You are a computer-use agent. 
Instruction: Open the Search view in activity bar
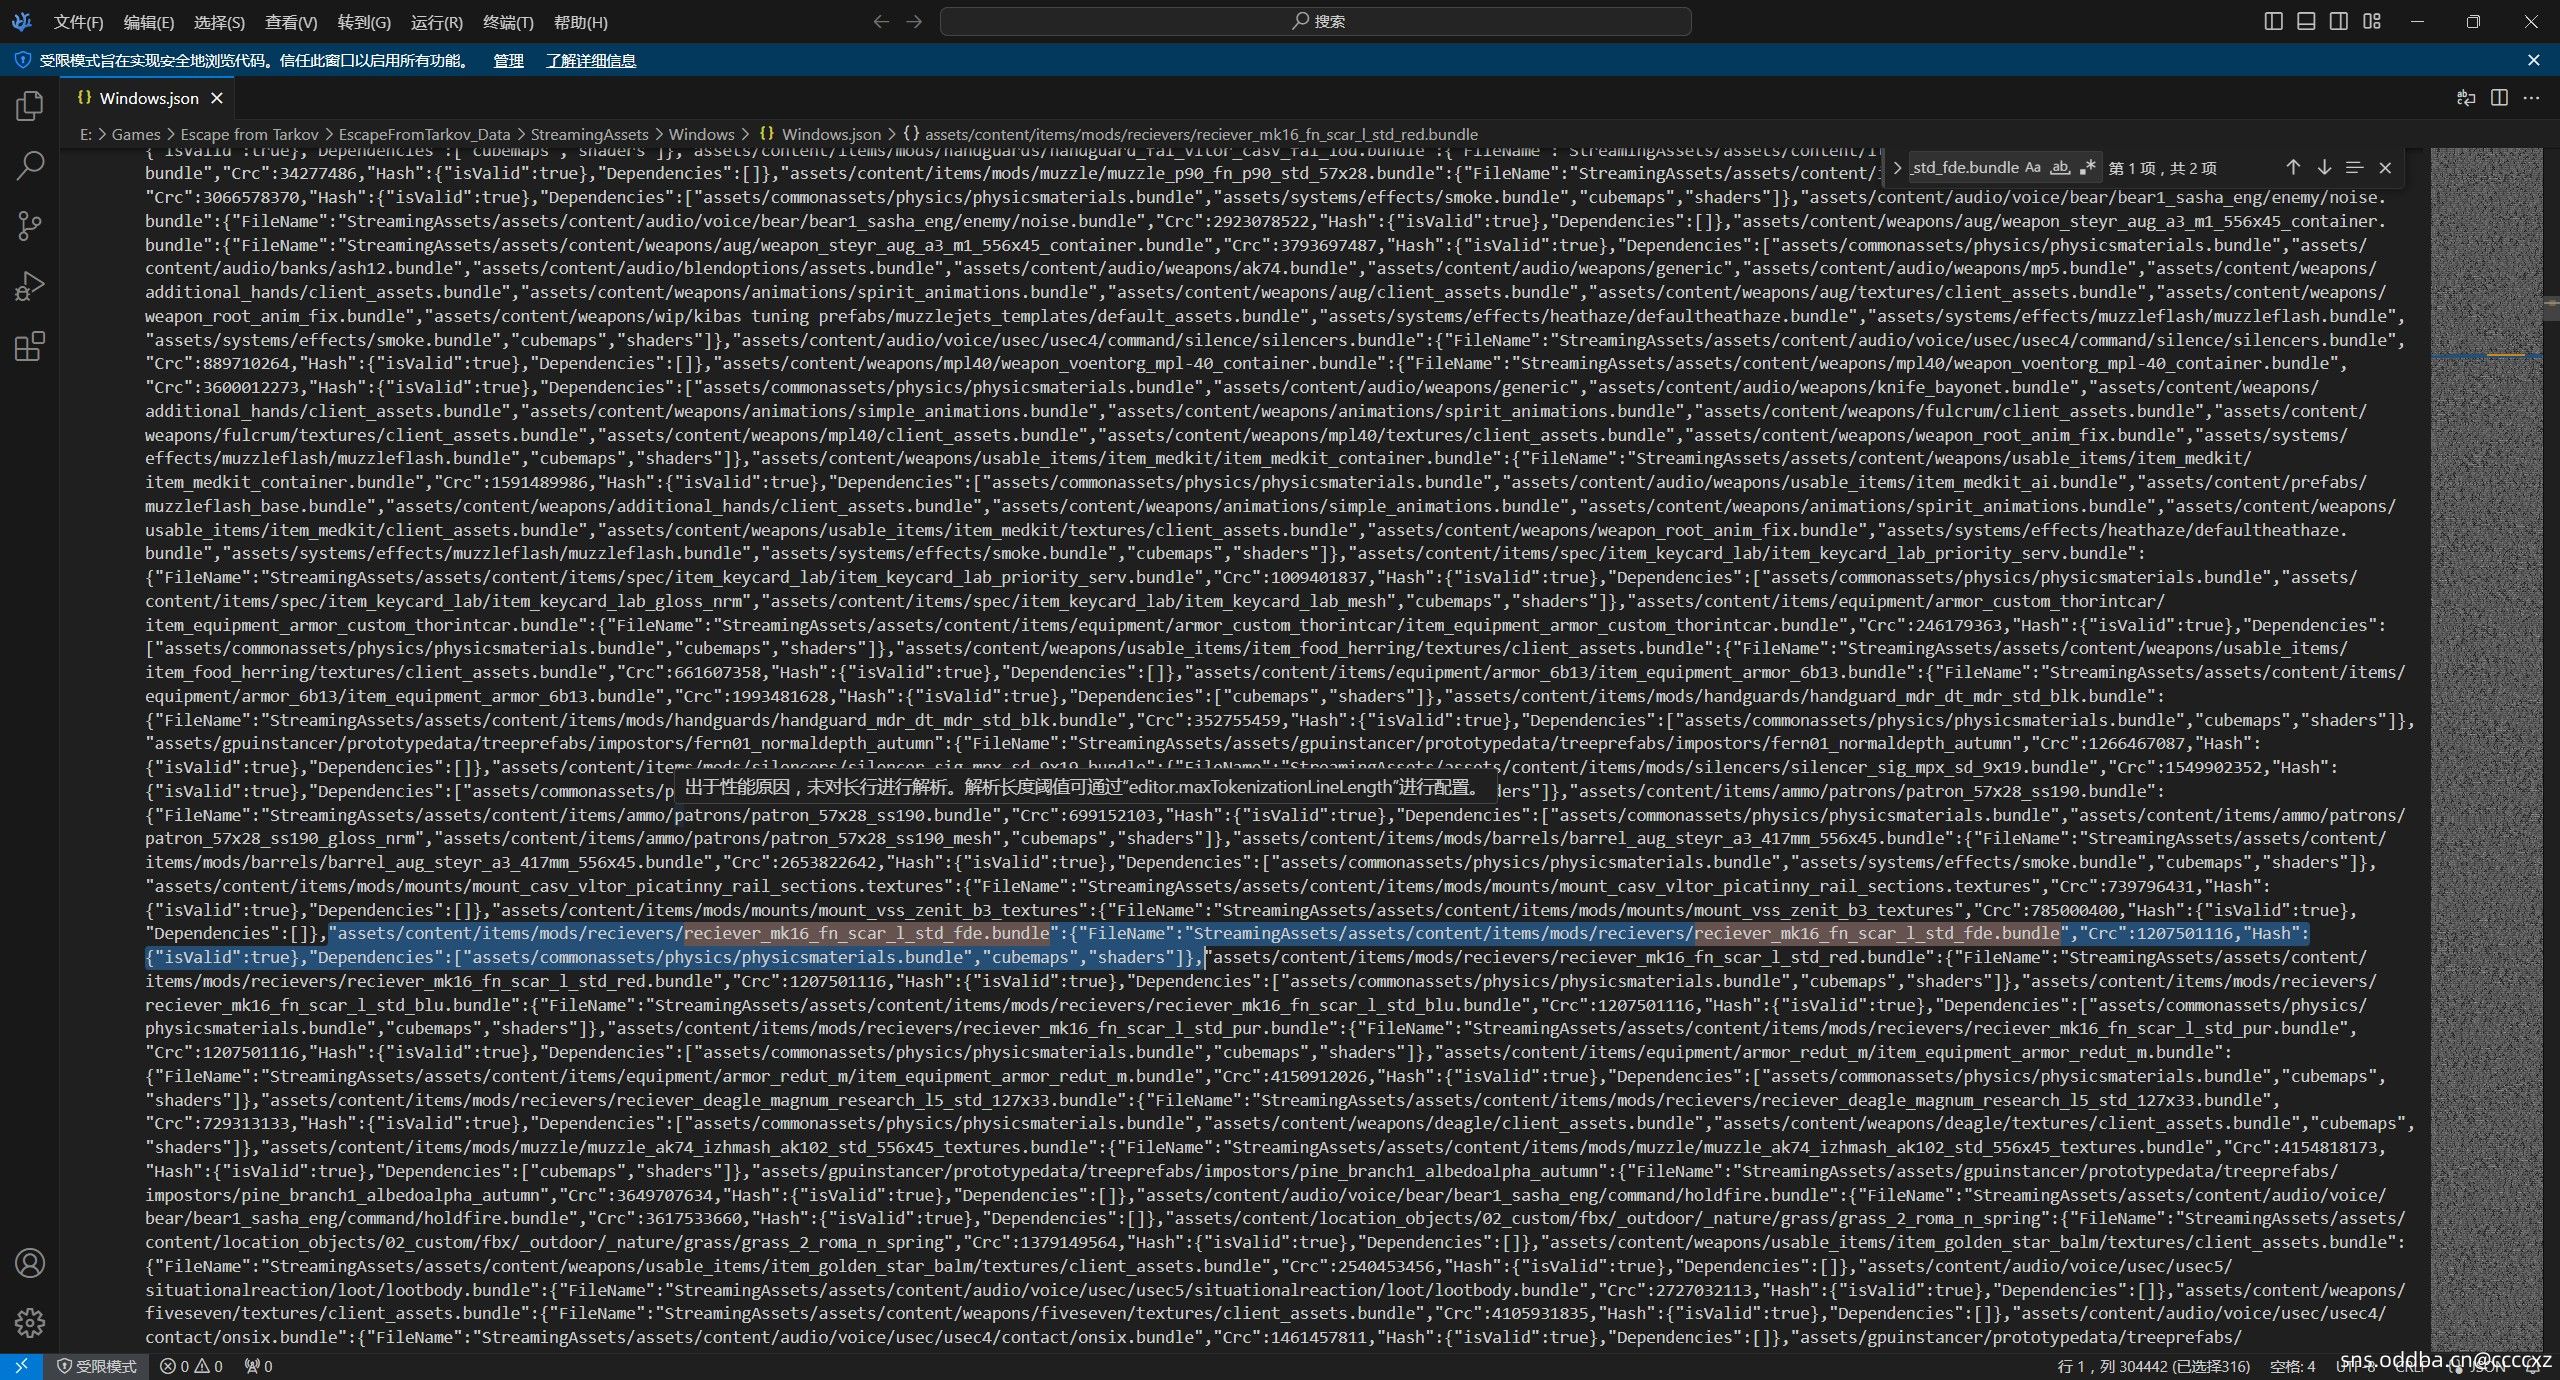pyautogui.click(x=30, y=166)
